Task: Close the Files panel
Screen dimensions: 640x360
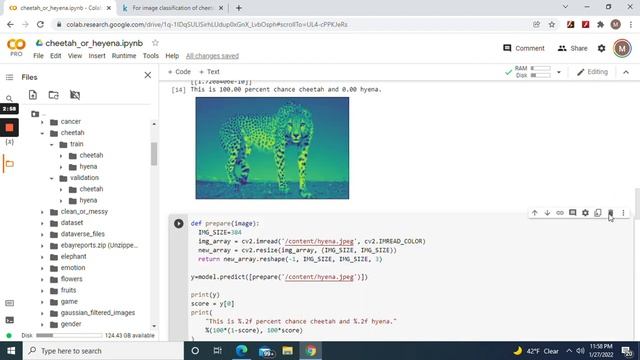Action: click(x=148, y=76)
